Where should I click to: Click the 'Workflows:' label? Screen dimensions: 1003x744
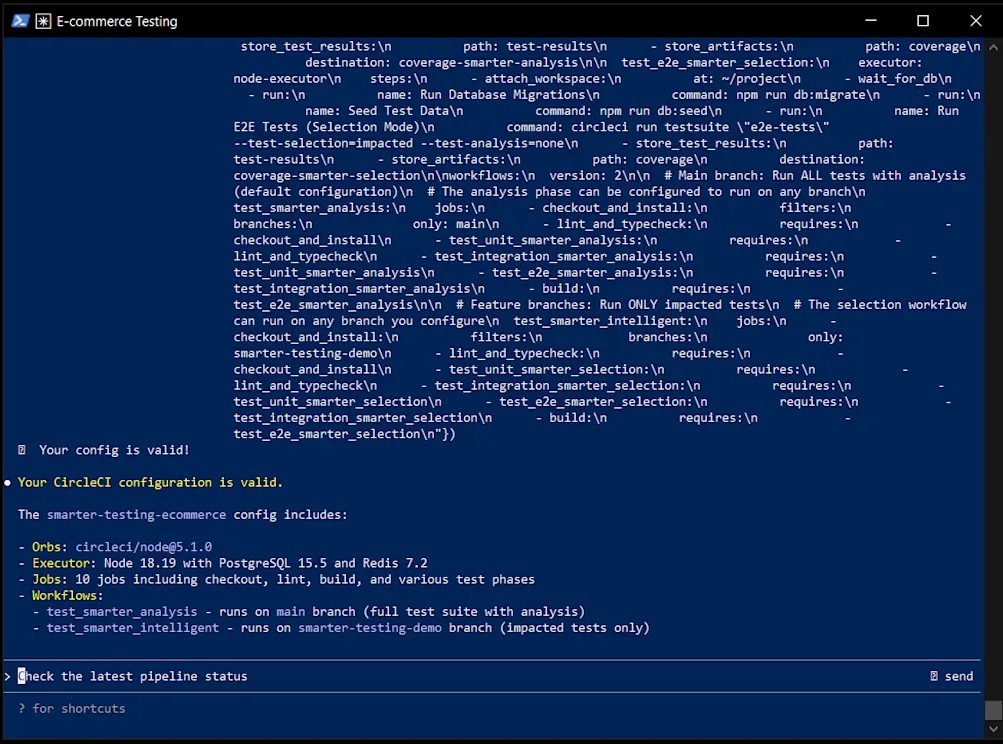click(x=68, y=595)
